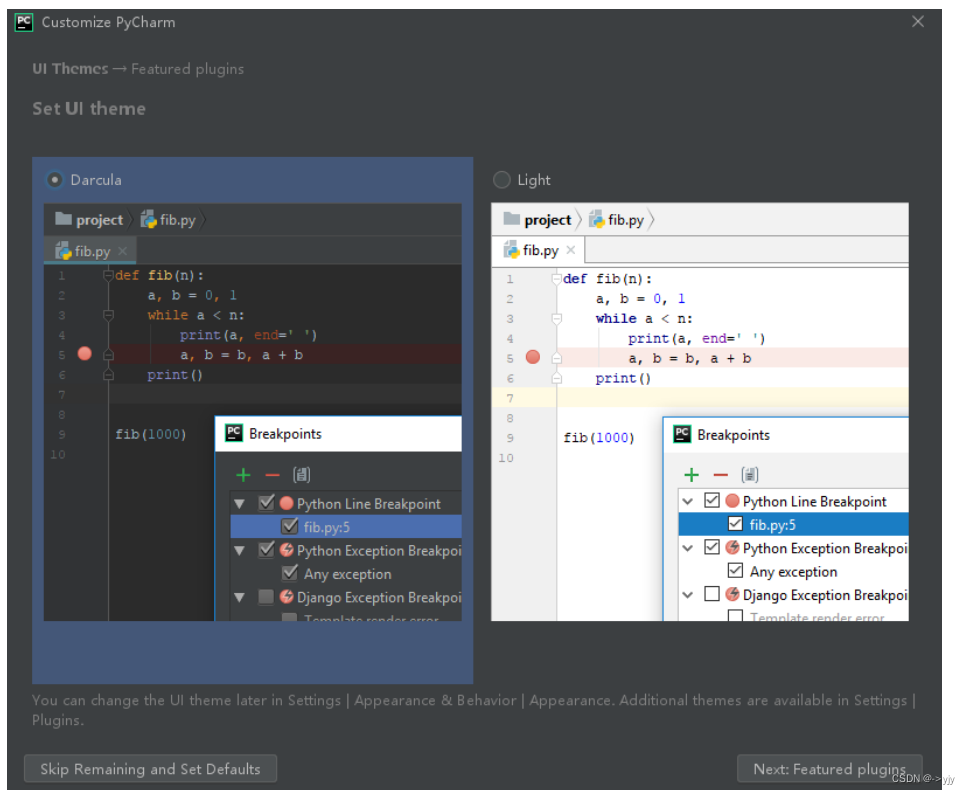Click fold marker on while line in Light preview
The width and height of the screenshot is (970, 794).
pos(557,319)
